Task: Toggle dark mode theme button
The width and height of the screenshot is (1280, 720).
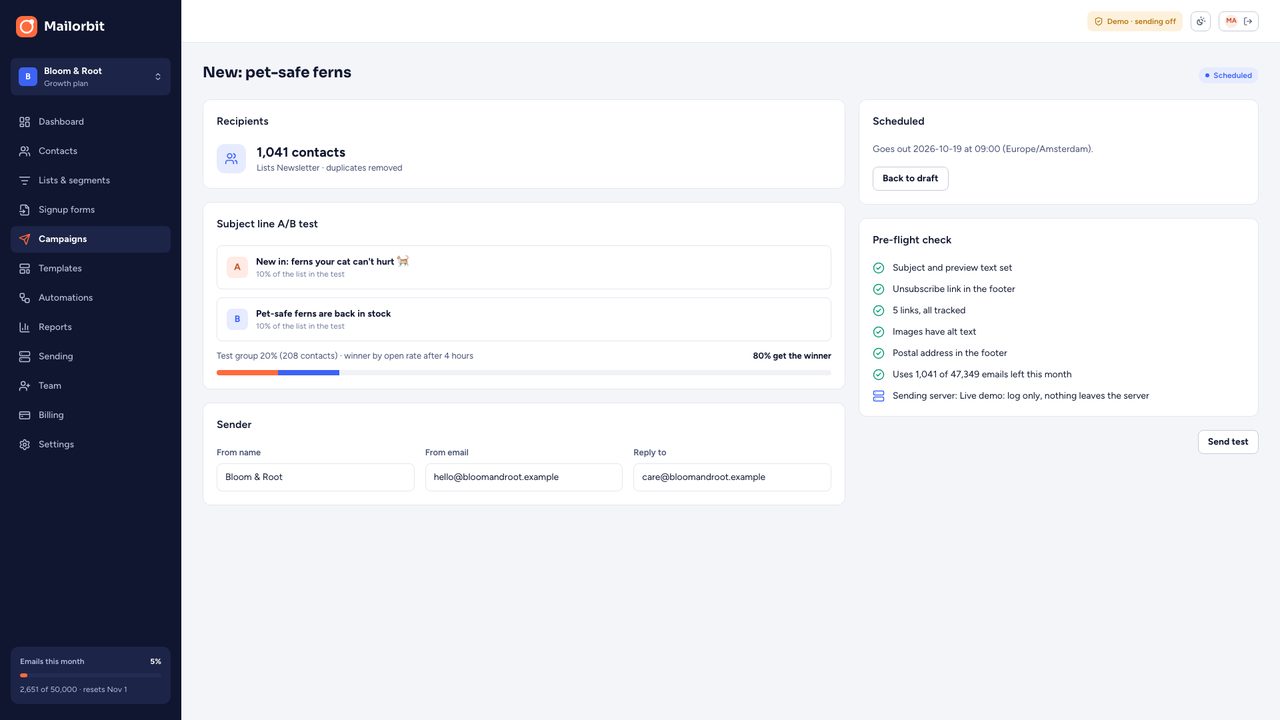Action: click(x=1200, y=21)
